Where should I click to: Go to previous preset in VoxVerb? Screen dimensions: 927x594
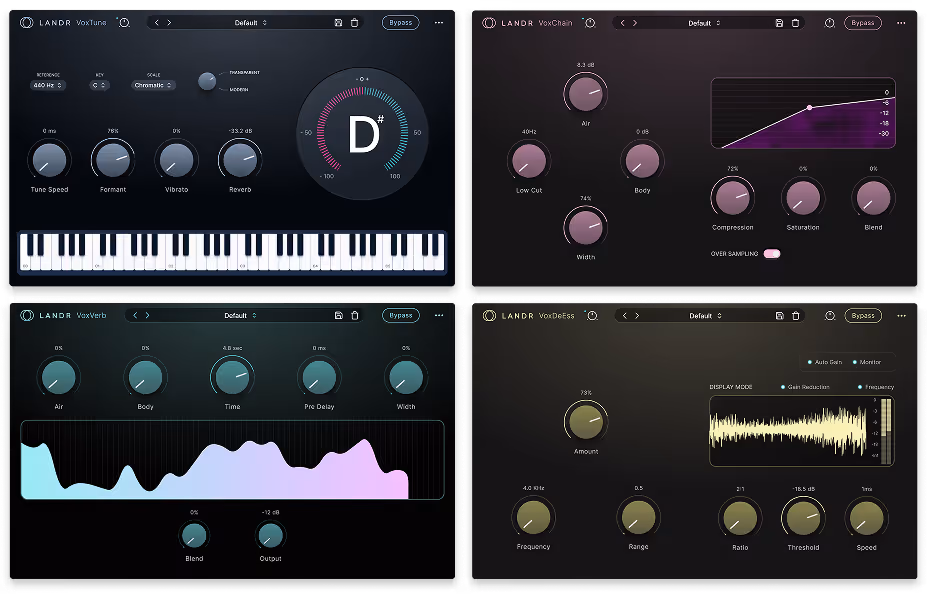point(135,315)
